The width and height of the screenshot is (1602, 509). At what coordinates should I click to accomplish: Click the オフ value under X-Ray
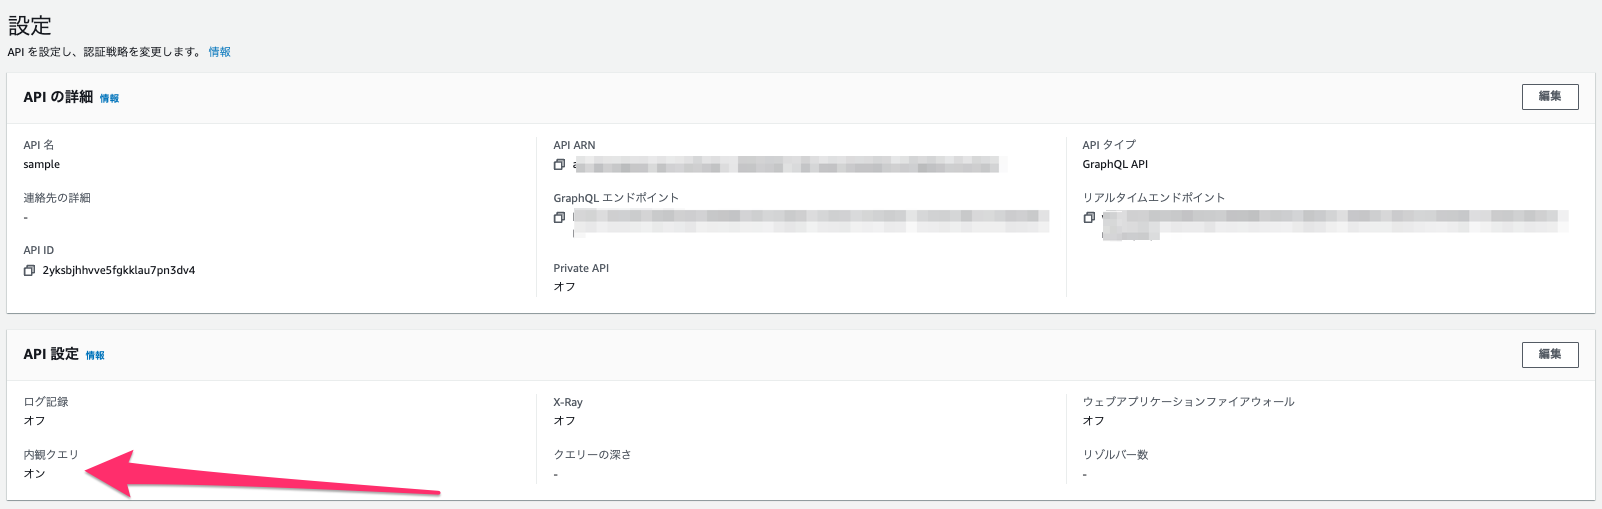[564, 421]
